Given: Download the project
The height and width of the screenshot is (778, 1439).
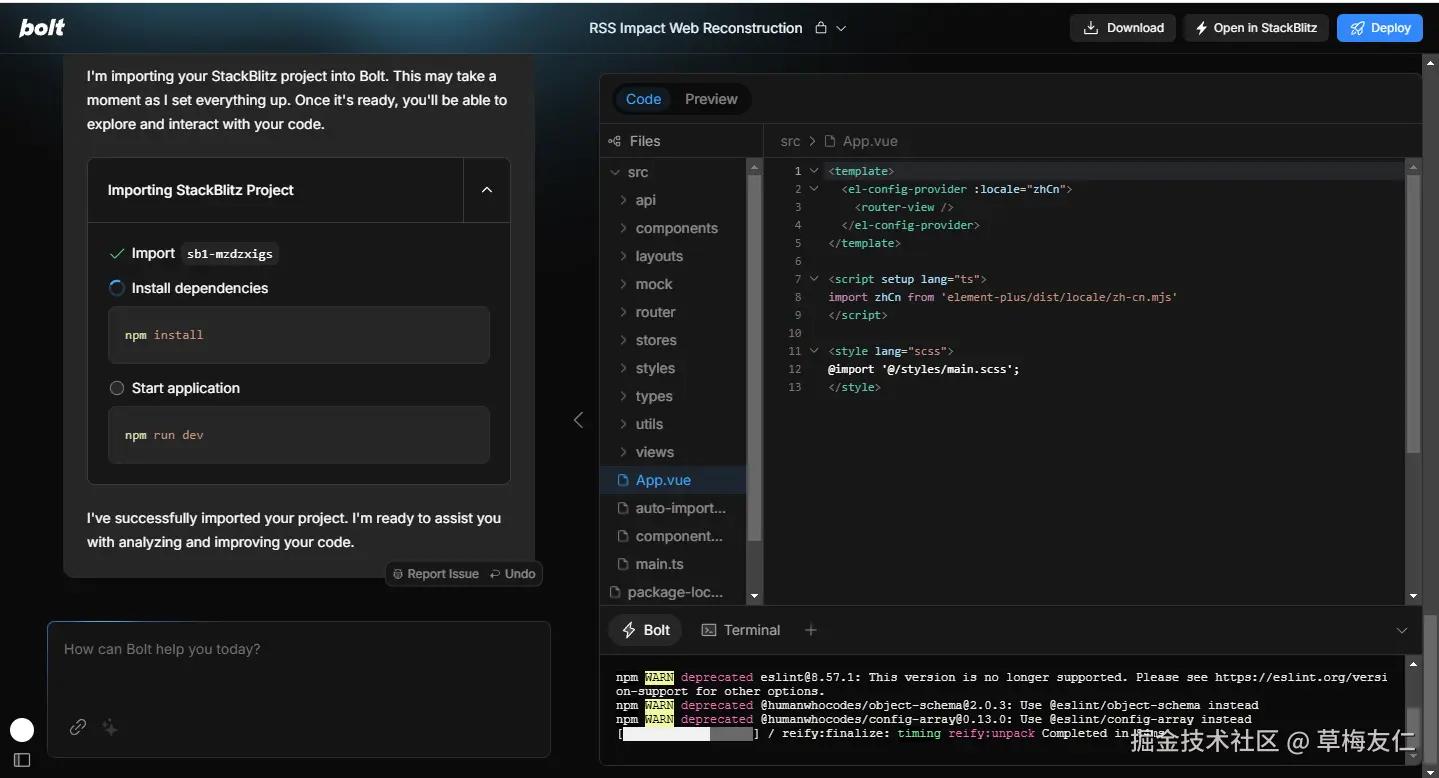Looking at the screenshot, I should click(1123, 28).
